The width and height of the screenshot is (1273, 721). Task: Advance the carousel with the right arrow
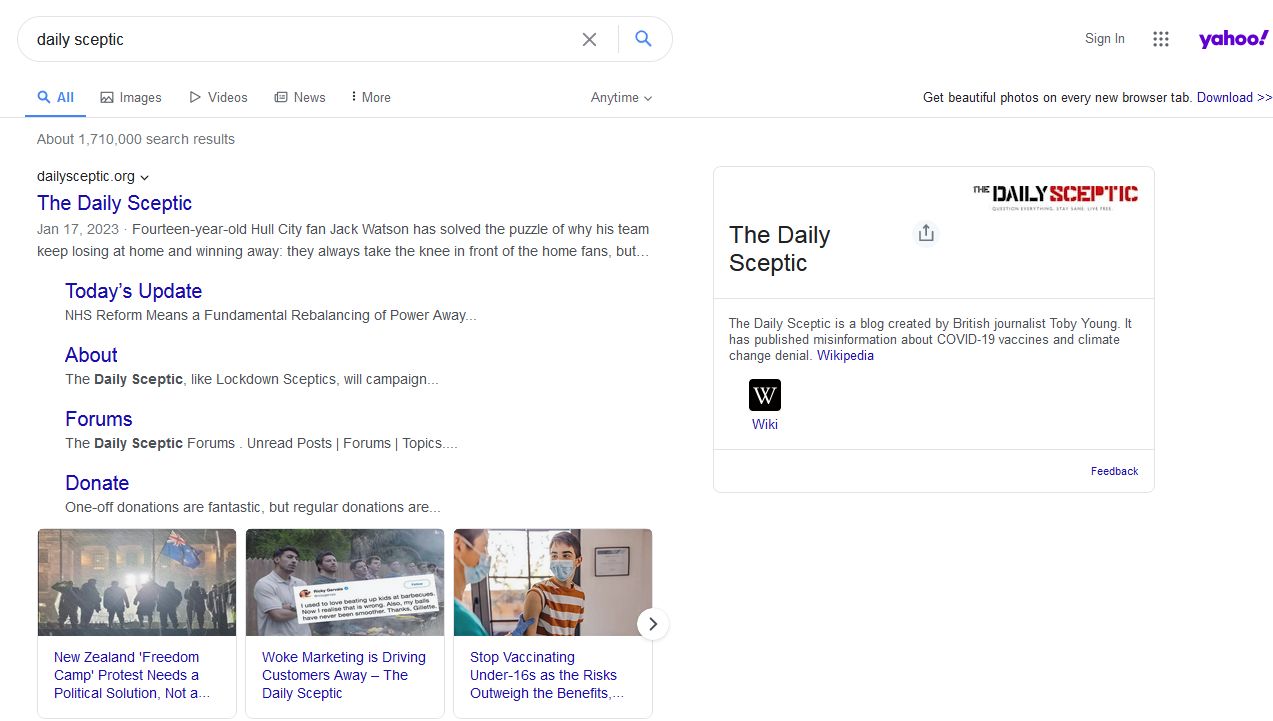tap(653, 624)
